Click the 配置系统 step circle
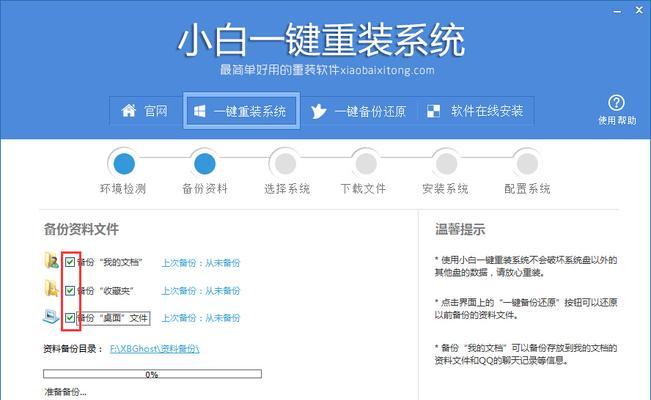The height and width of the screenshot is (400, 651). (527, 164)
